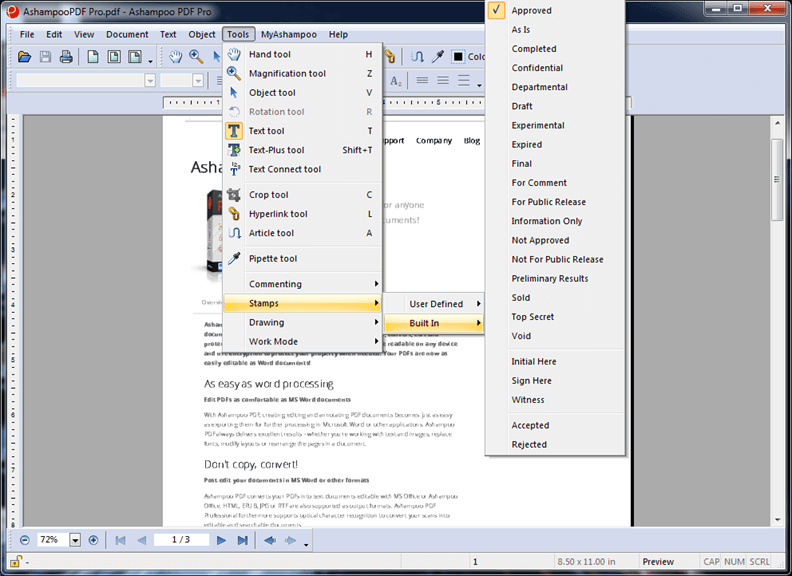Open navigation toolbar options arrow
The width and height of the screenshot is (792, 576).
pos(306,544)
